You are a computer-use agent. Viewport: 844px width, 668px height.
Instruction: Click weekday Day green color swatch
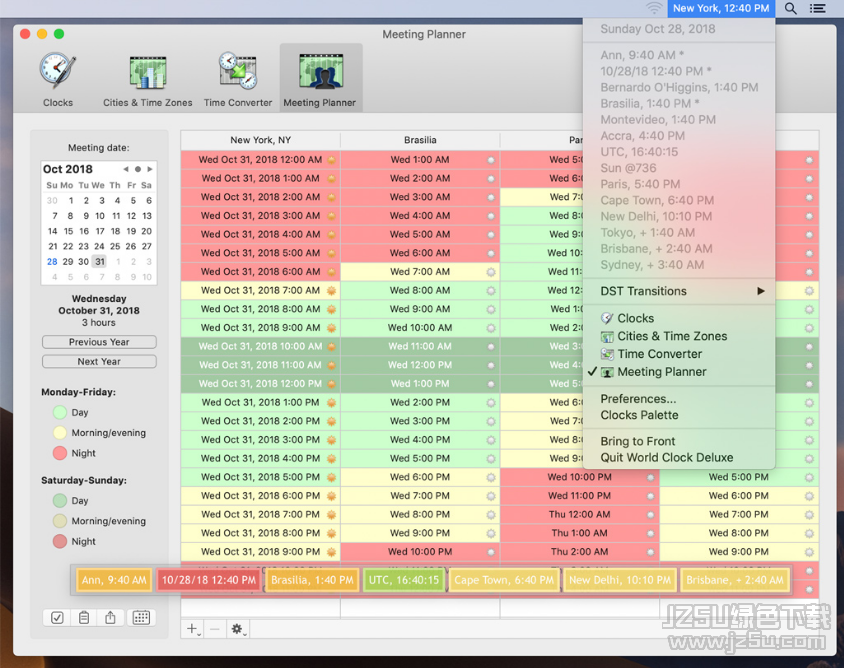pos(60,412)
